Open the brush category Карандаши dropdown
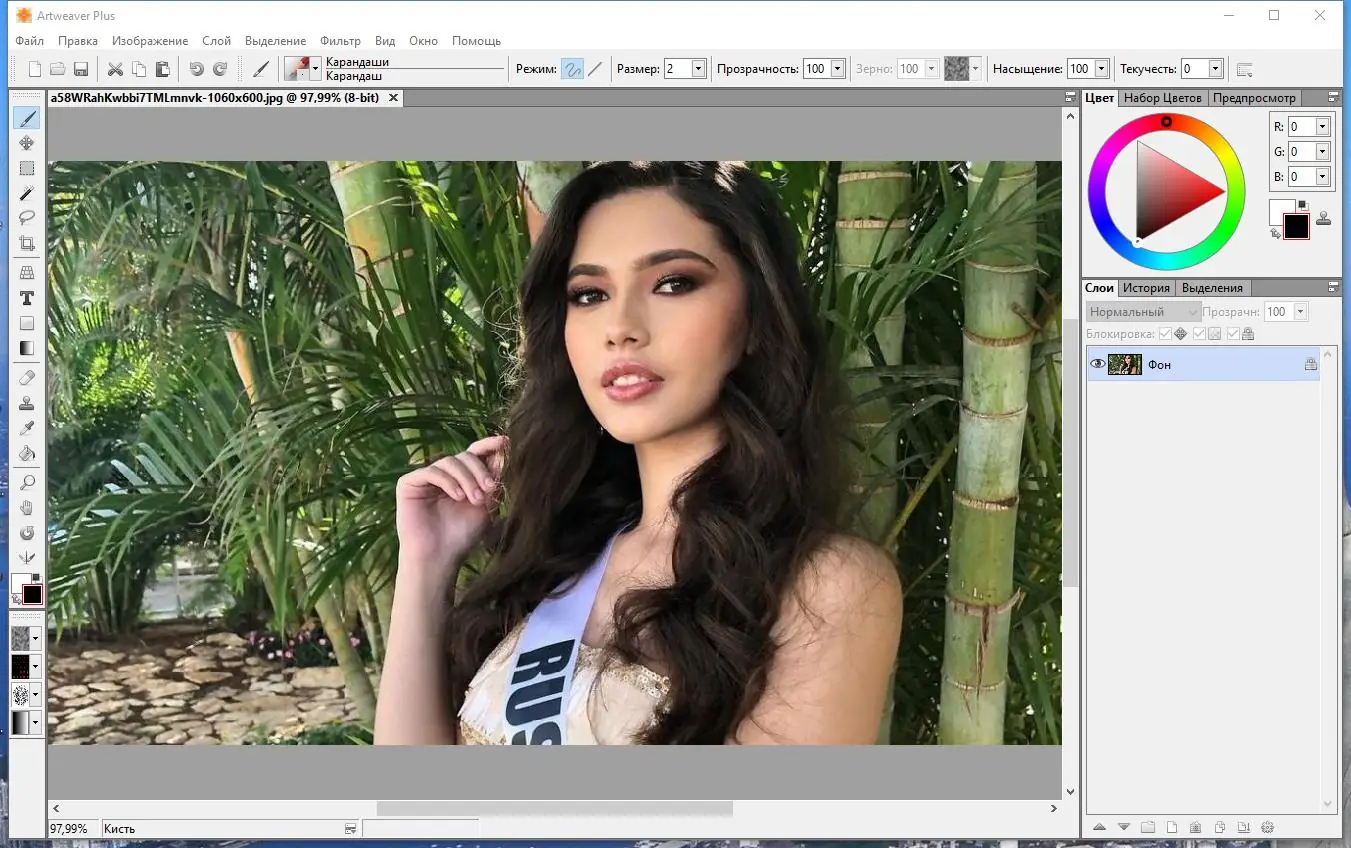Screen dimensions: 1351x848 (316, 69)
